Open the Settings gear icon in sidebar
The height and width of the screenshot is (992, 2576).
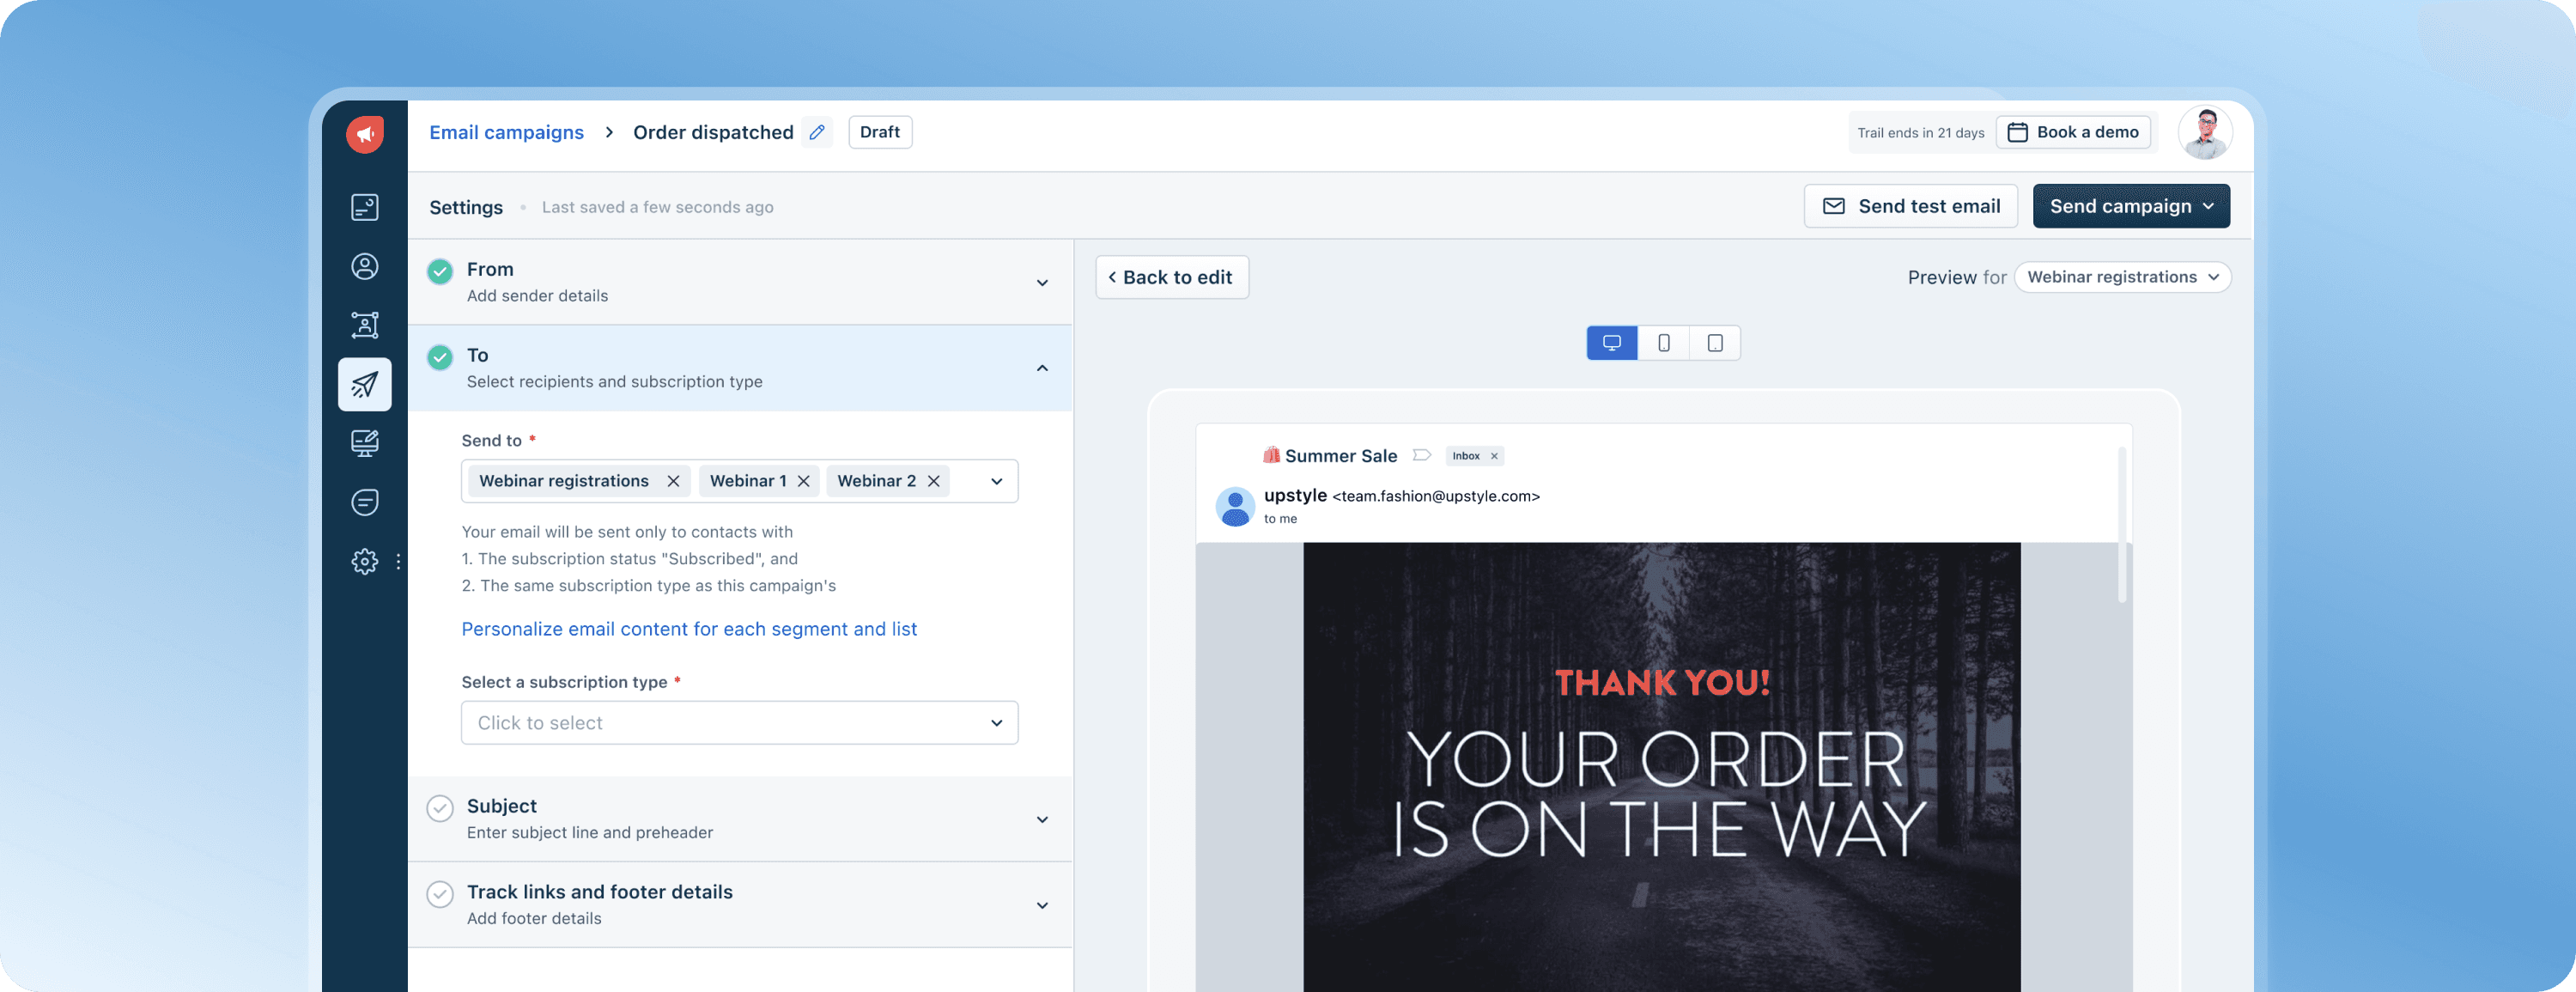(365, 561)
